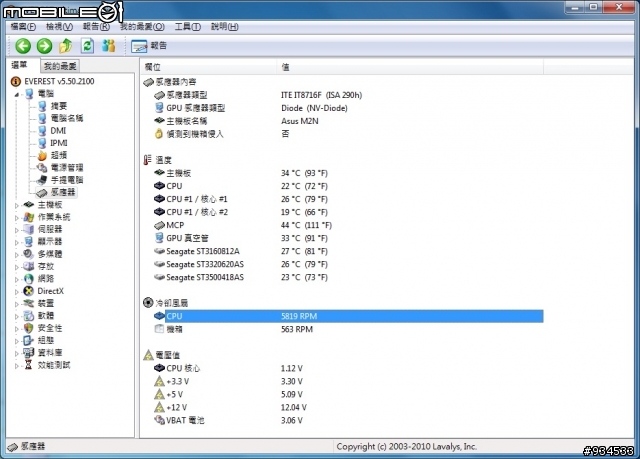Viewport: 640px width, 459px height.
Task: Open the 說明(H) menu
Action: pos(224,27)
